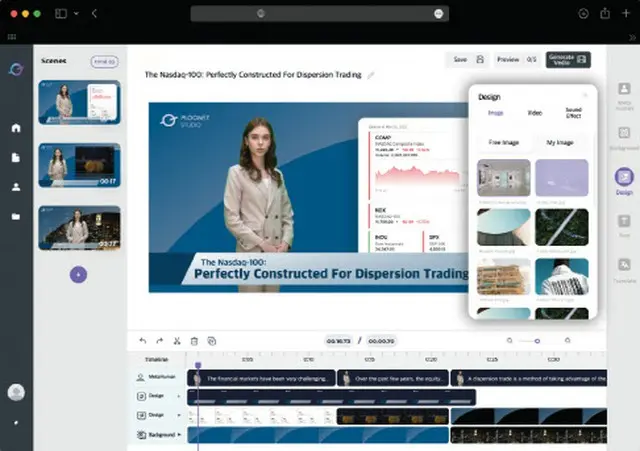Click the Home icon in the left navigation
640x451 pixels.
16,128
